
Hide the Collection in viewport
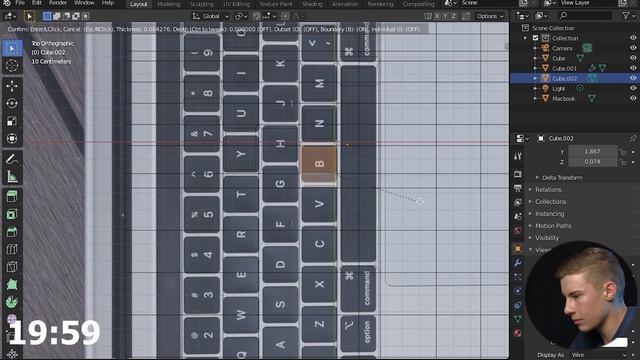click(x=633, y=38)
